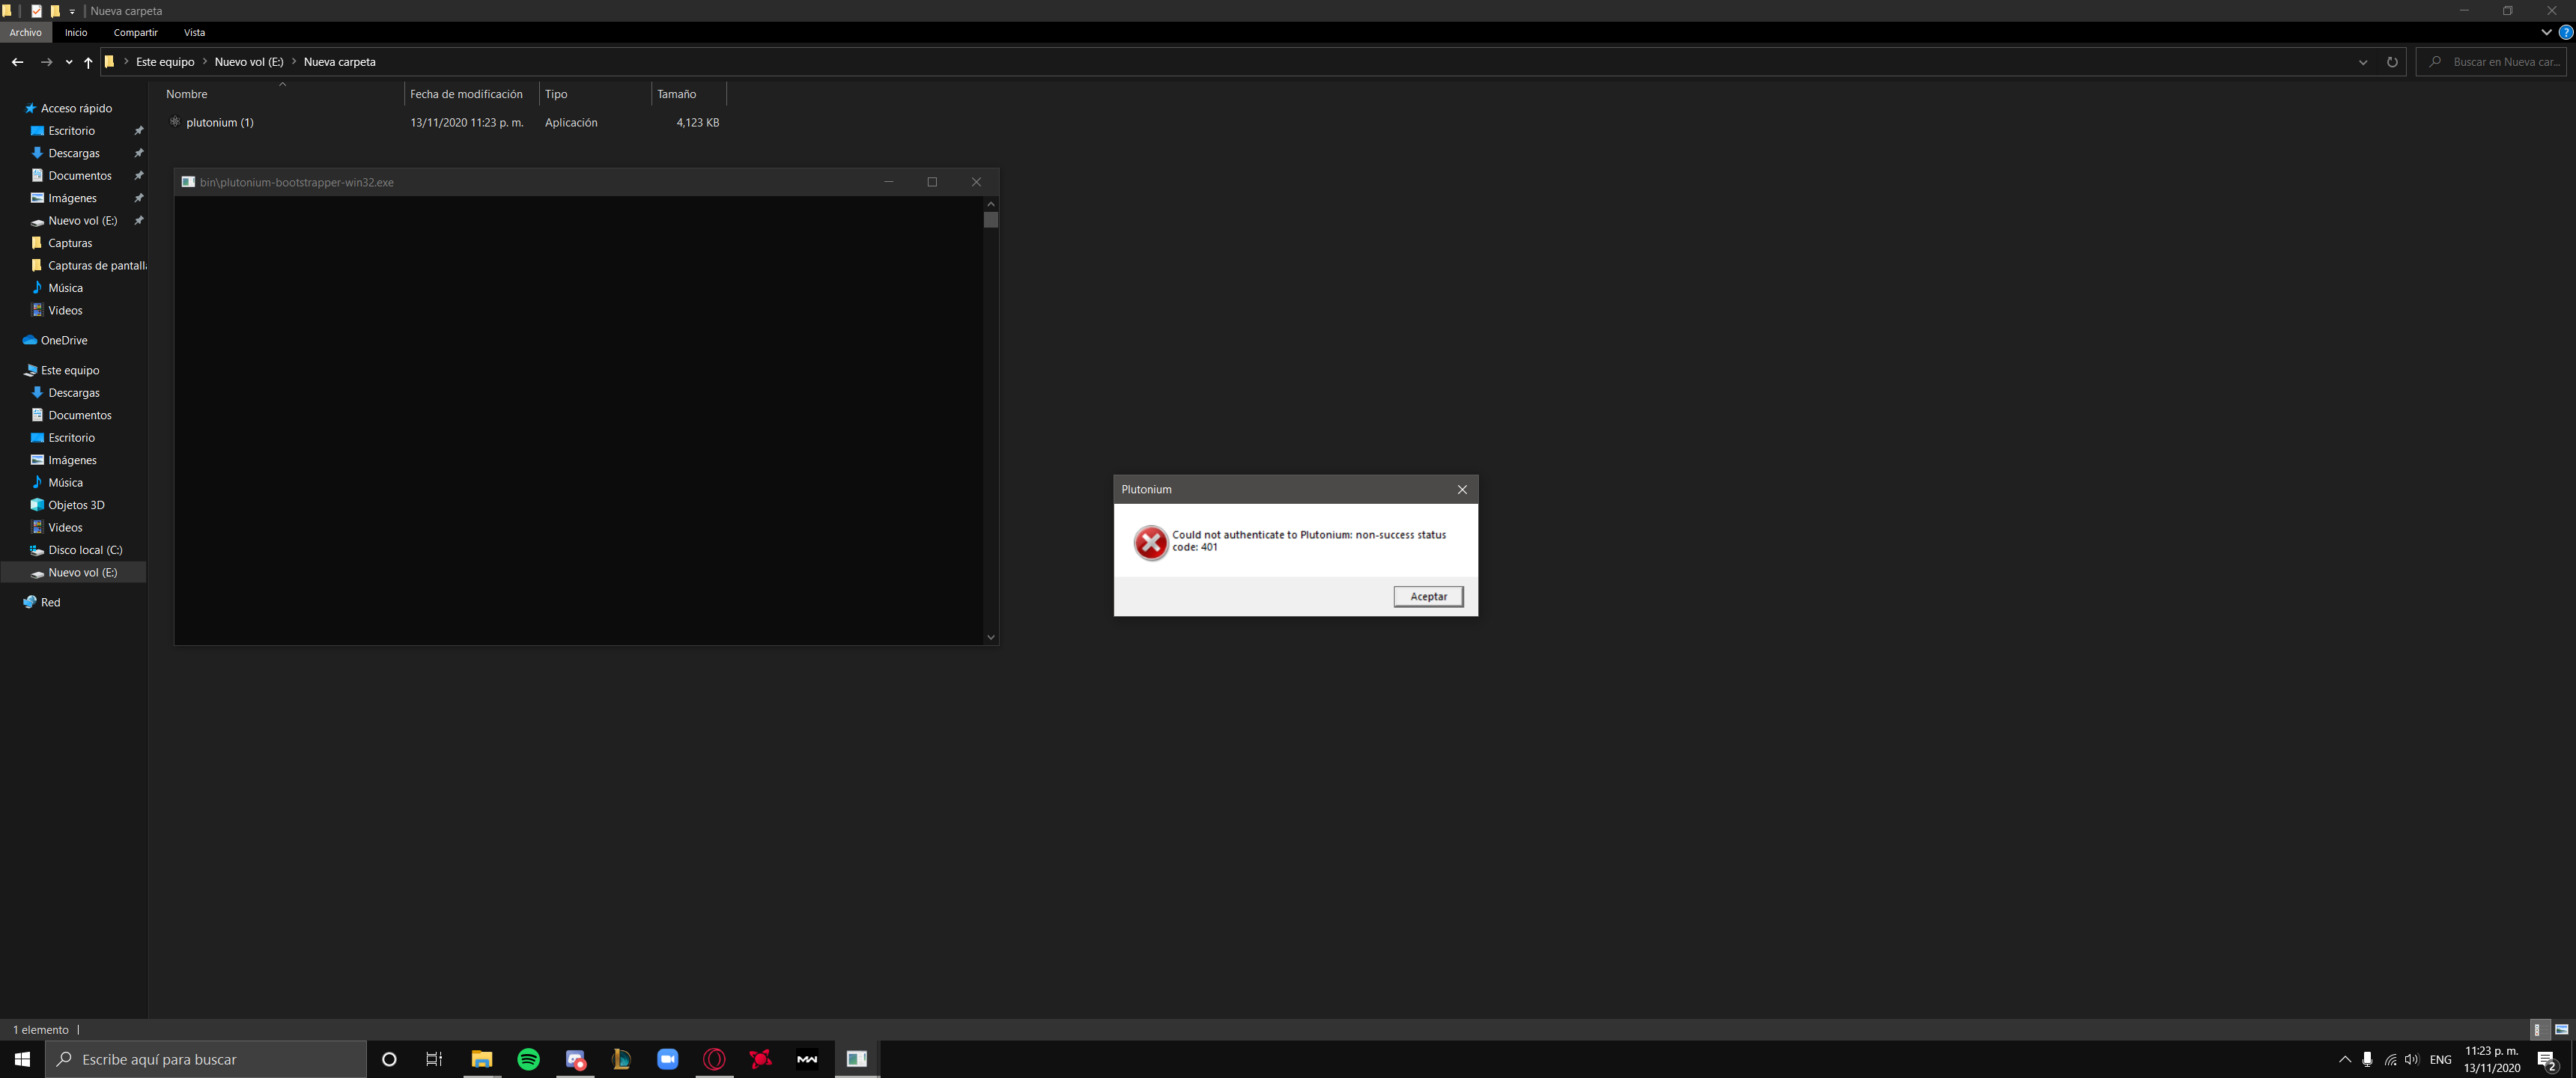
Task: Open the Zoom taskbar icon
Action: point(667,1059)
